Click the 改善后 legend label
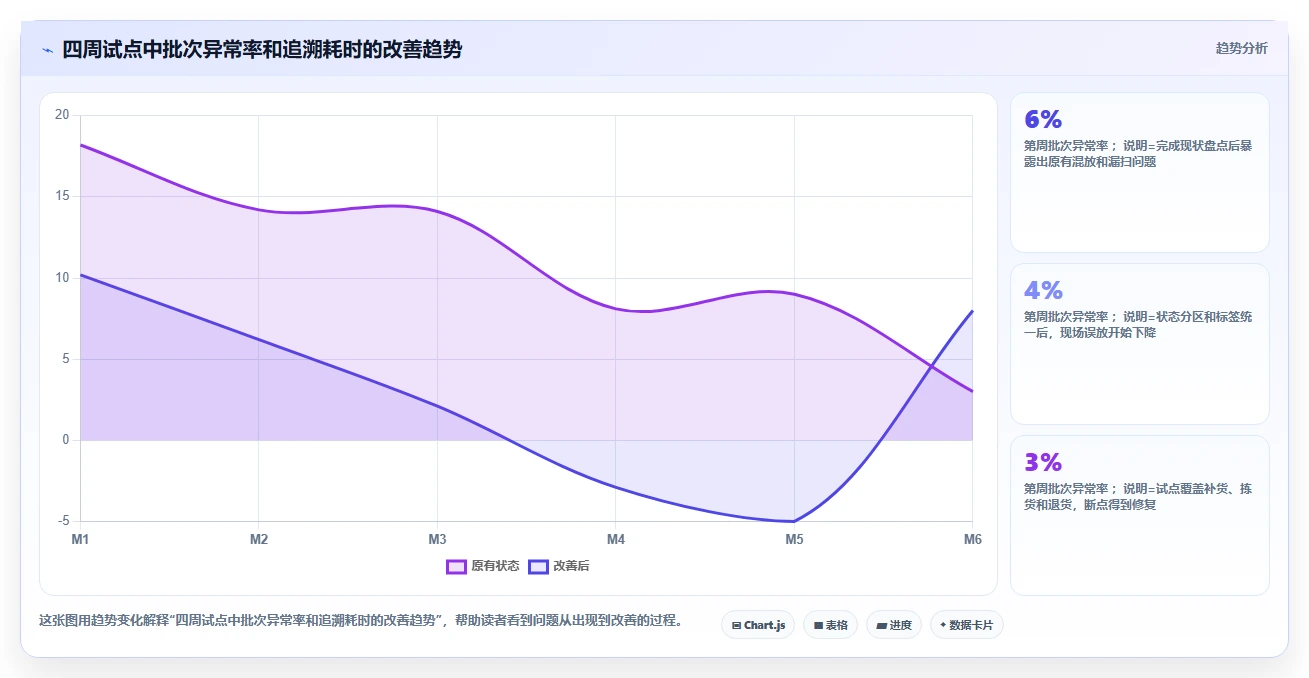1309x678 pixels. click(x=571, y=566)
